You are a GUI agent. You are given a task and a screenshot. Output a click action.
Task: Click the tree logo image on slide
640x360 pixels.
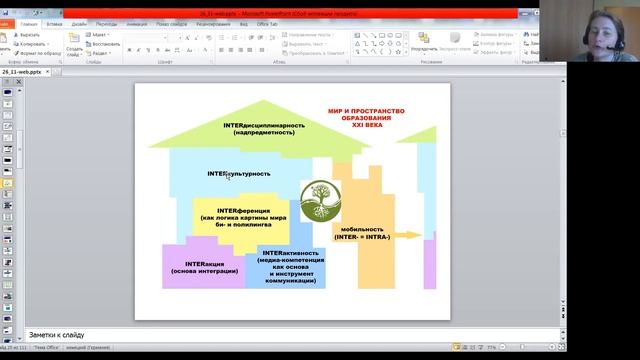(x=321, y=201)
